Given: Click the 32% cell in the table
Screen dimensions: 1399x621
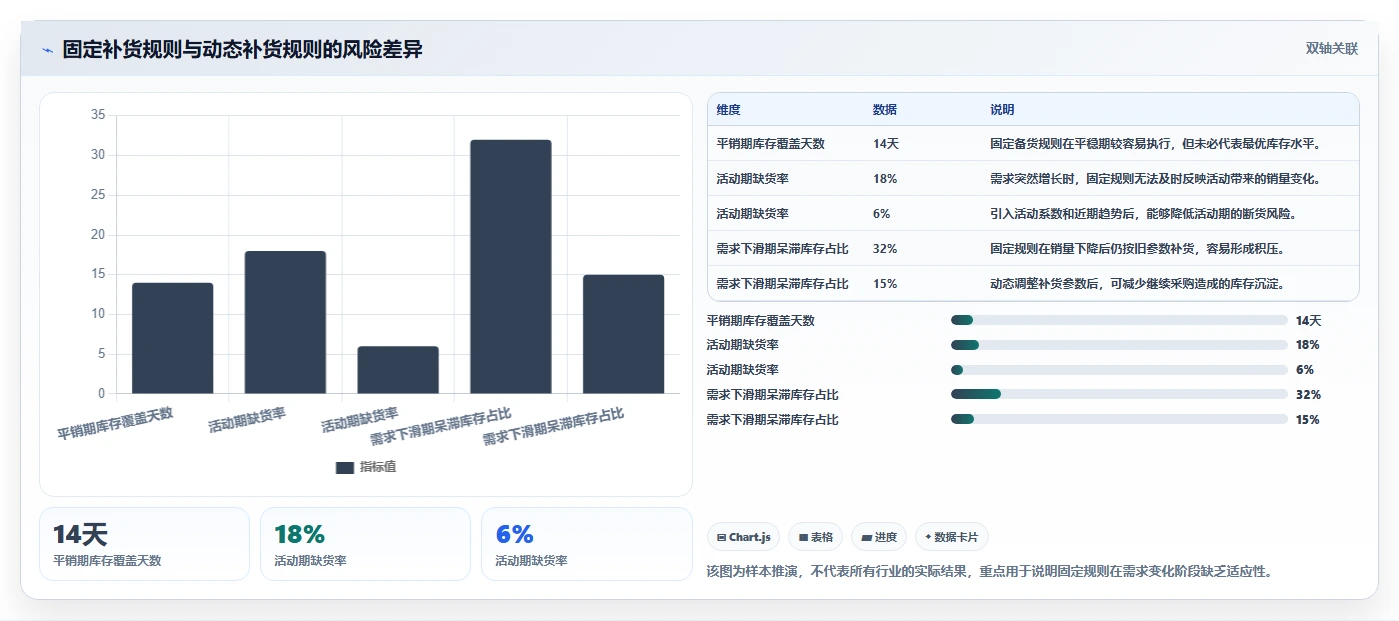Looking at the screenshot, I should [885, 249].
